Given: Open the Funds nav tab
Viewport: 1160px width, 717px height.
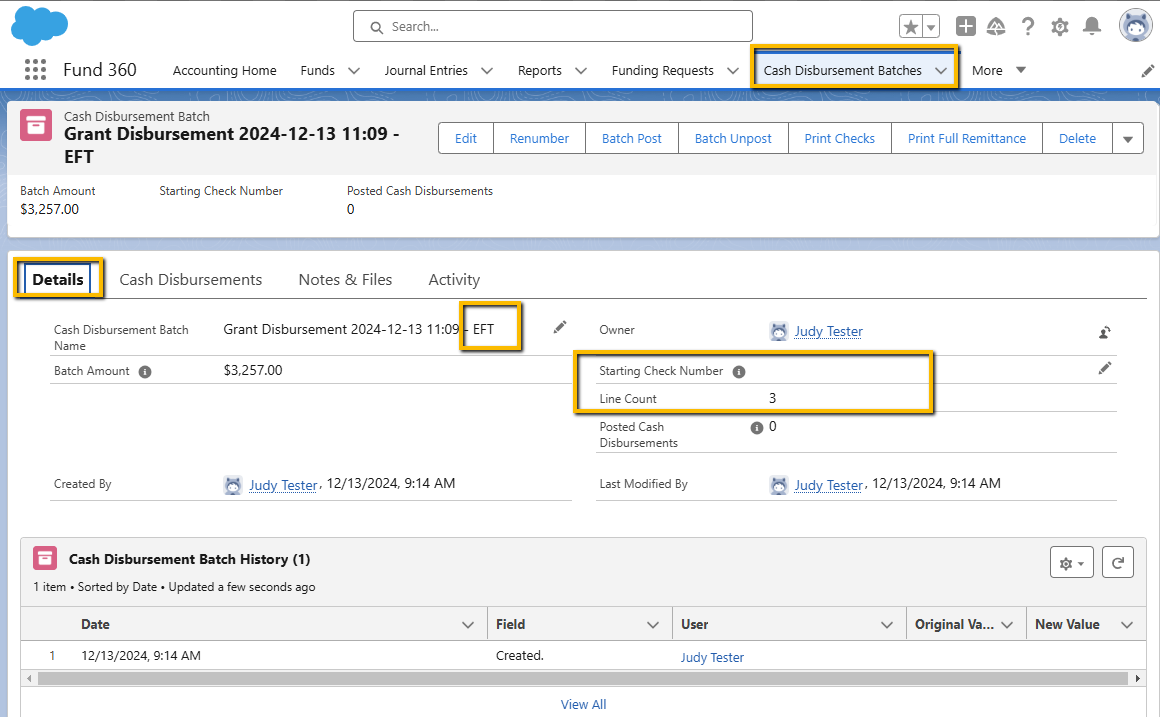Looking at the screenshot, I should (317, 70).
